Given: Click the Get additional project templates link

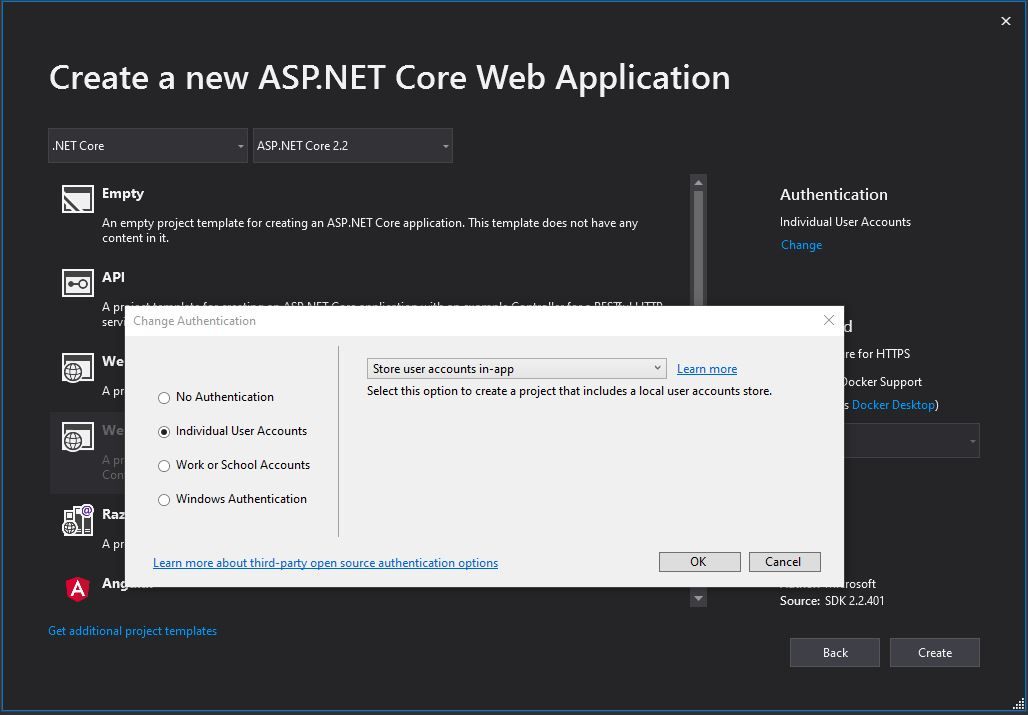Looking at the screenshot, I should [132, 631].
